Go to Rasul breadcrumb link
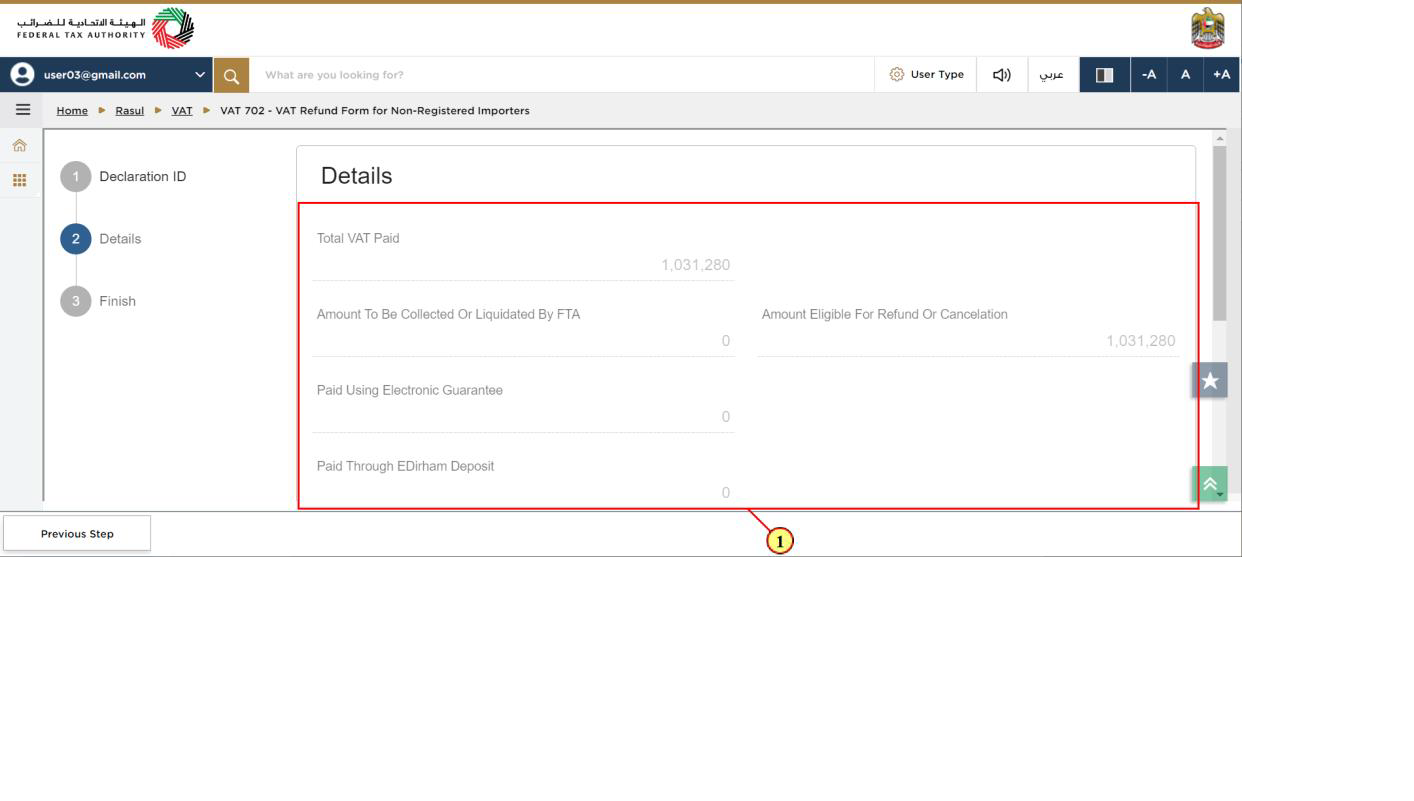Image resolution: width=1414 pixels, height=801 pixels. pos(129,111)
